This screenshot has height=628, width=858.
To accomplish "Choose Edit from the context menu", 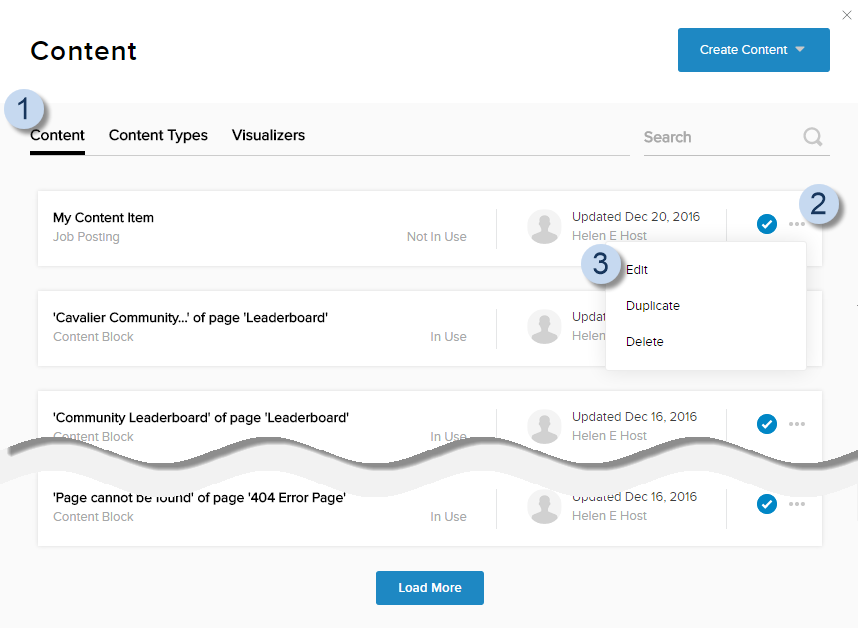I will [x=638, y=270].
